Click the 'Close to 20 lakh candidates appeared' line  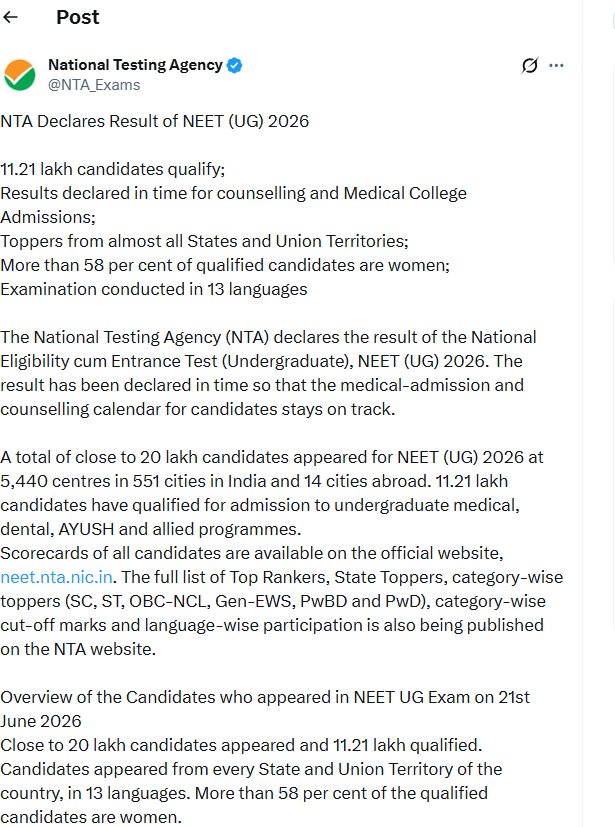click(x=242, y=745)
